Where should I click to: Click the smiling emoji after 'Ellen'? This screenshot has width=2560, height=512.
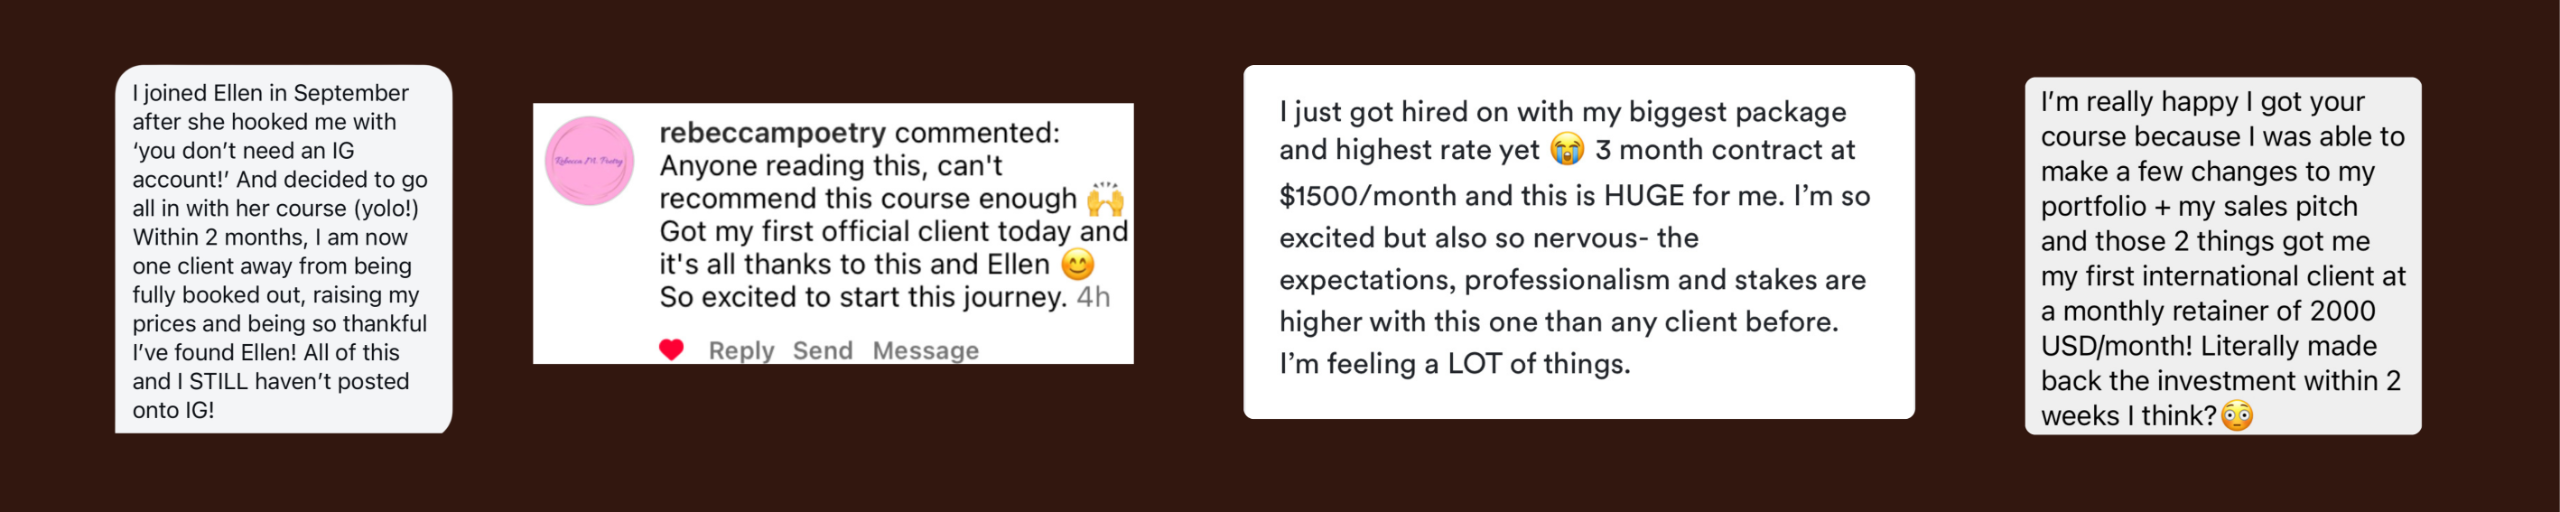[1077, 265]
